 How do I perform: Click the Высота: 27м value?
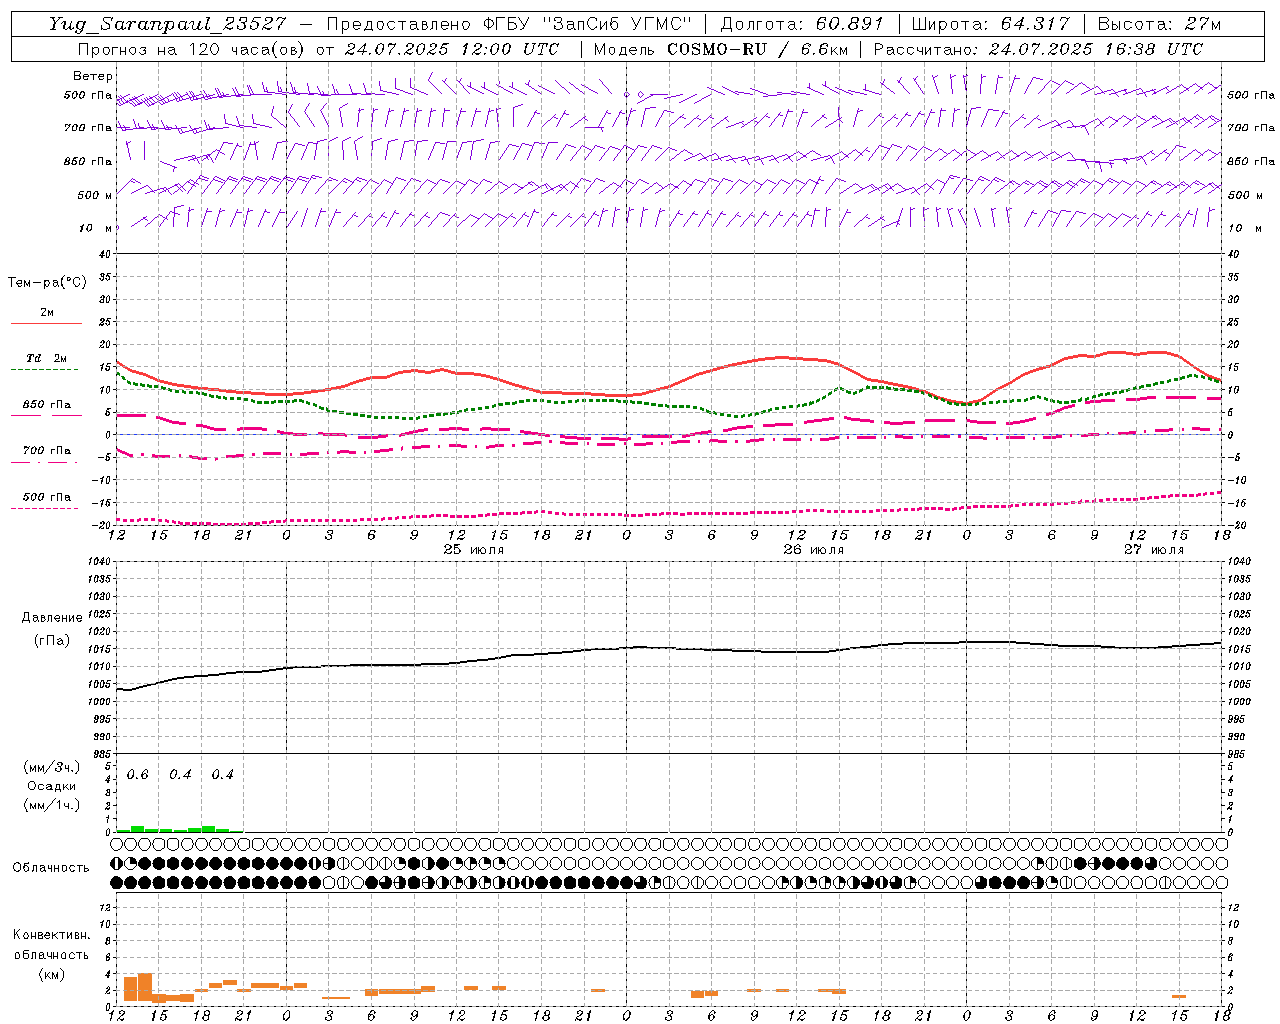coord(1160,24)
